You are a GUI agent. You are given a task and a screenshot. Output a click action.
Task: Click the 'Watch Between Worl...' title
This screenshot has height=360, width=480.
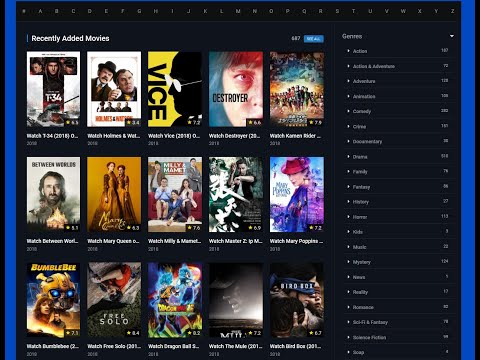[52, 241]
